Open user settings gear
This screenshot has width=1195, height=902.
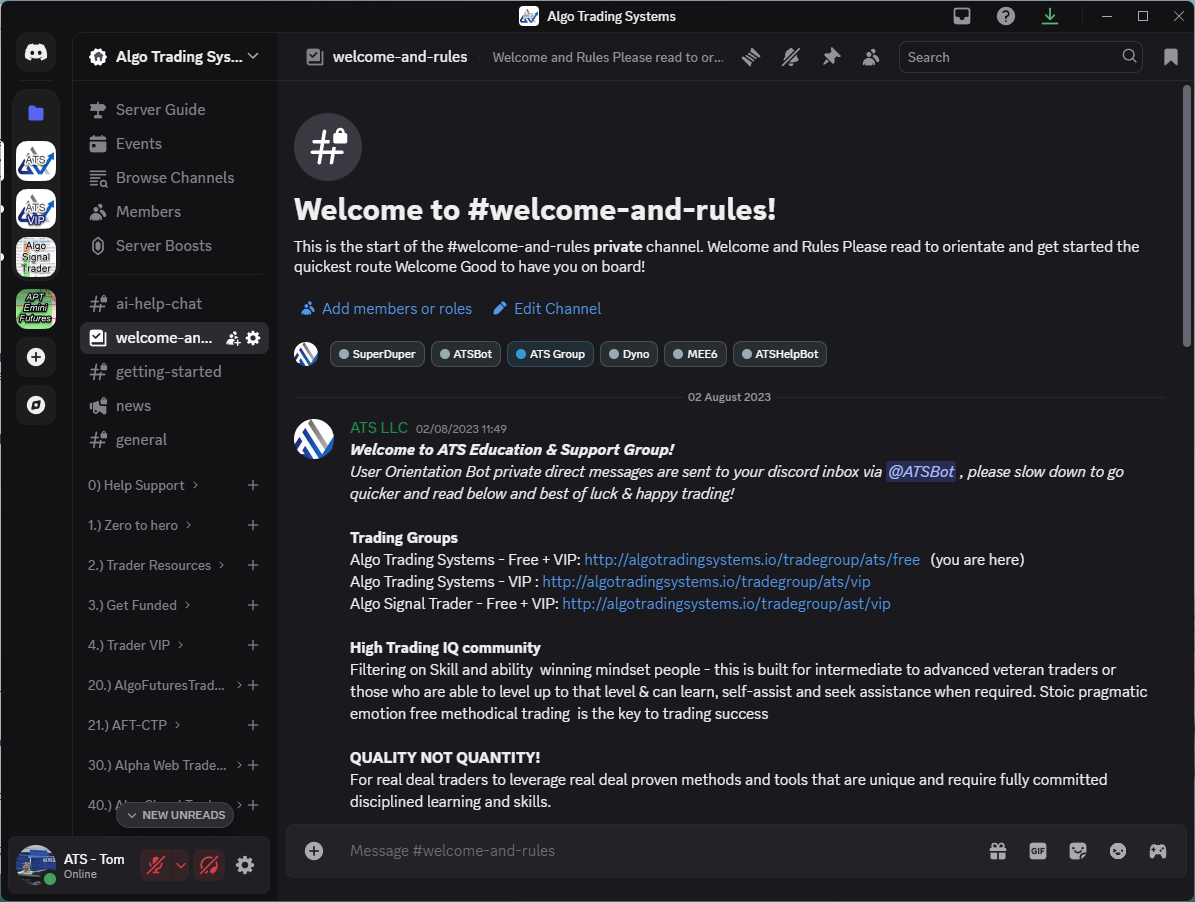point(245,865)
